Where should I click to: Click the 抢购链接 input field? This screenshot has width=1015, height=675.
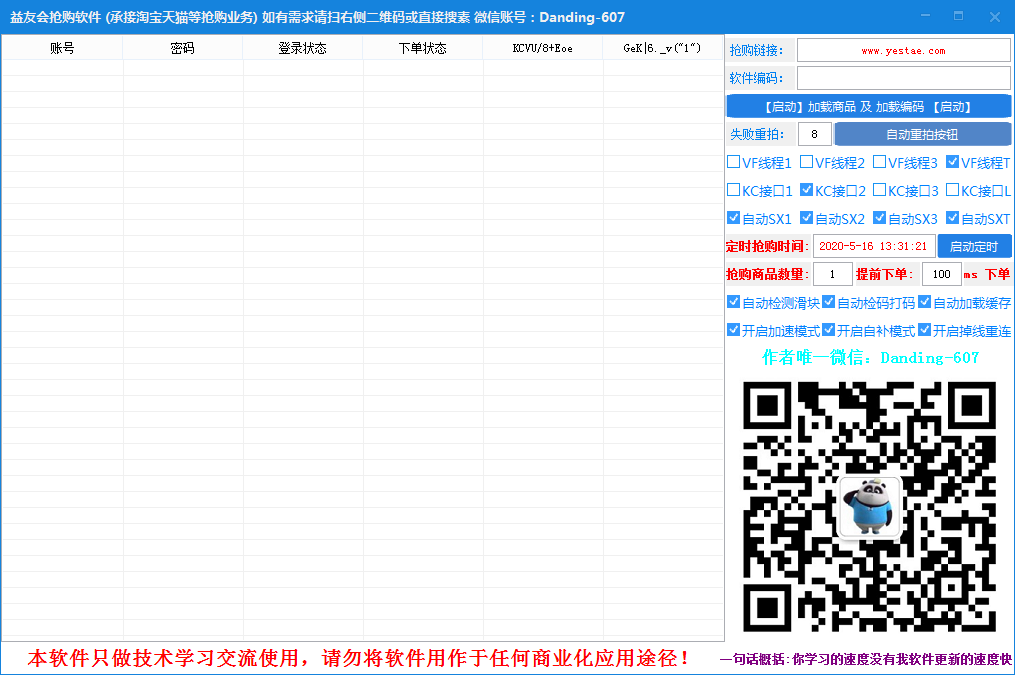[903, 50]
